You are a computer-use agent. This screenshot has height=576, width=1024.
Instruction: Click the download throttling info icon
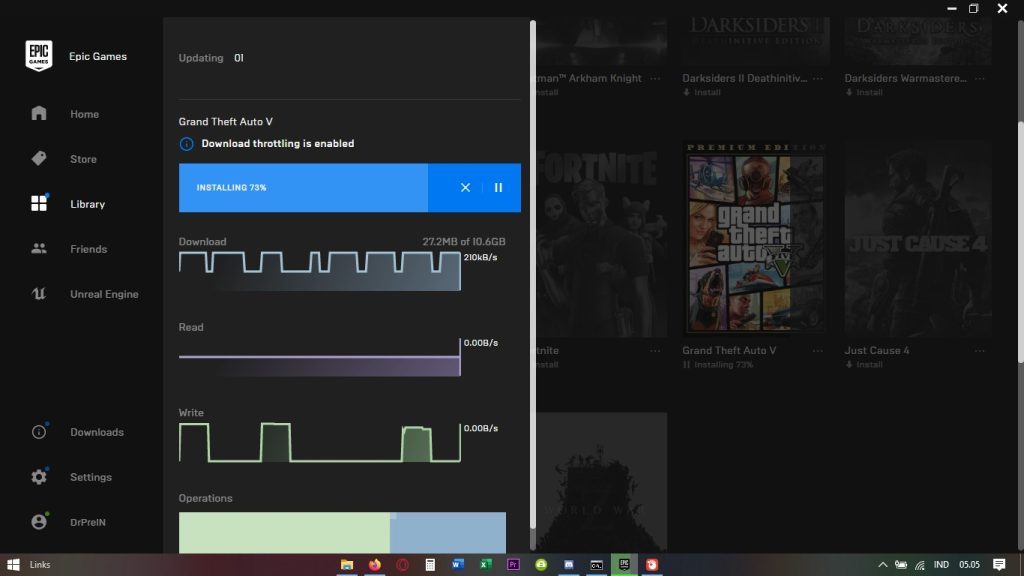186,144
